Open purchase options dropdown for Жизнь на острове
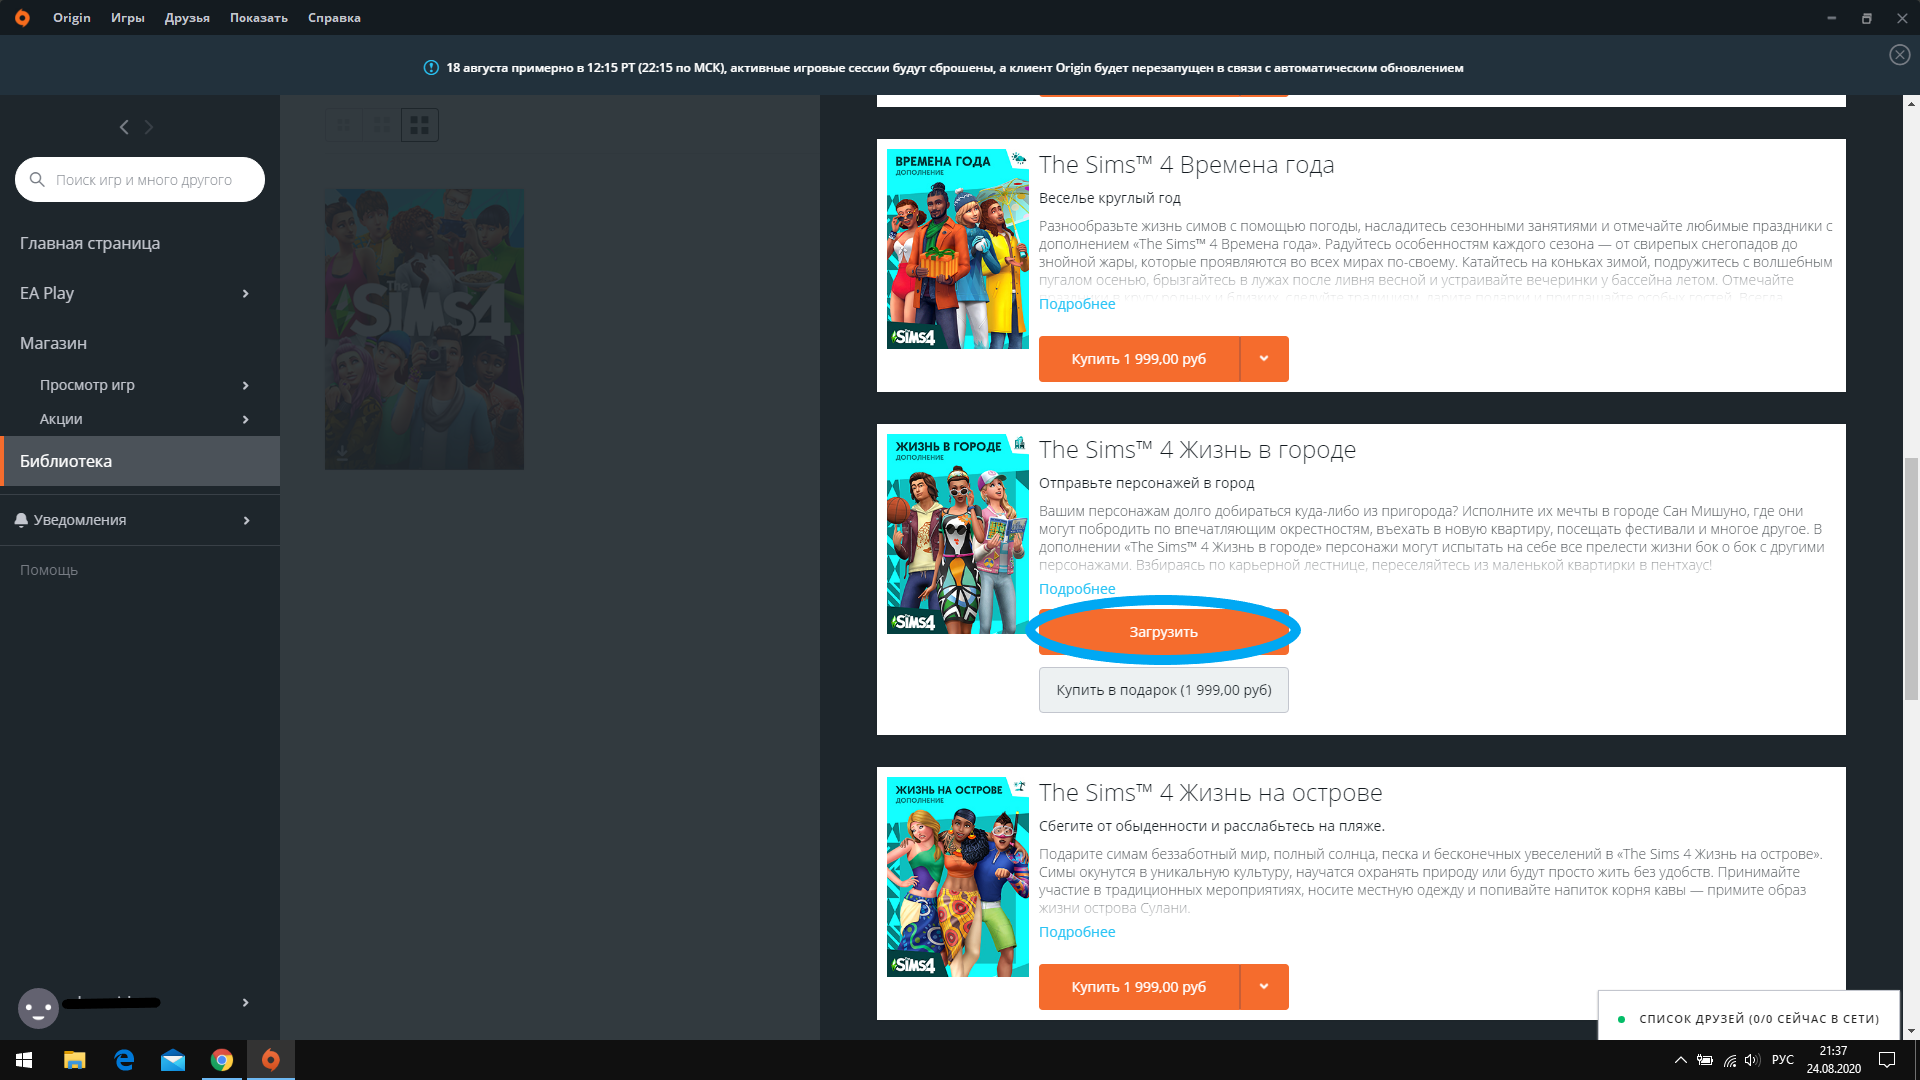This screenshot has width=1920, height=1080. coord(1264,987)
